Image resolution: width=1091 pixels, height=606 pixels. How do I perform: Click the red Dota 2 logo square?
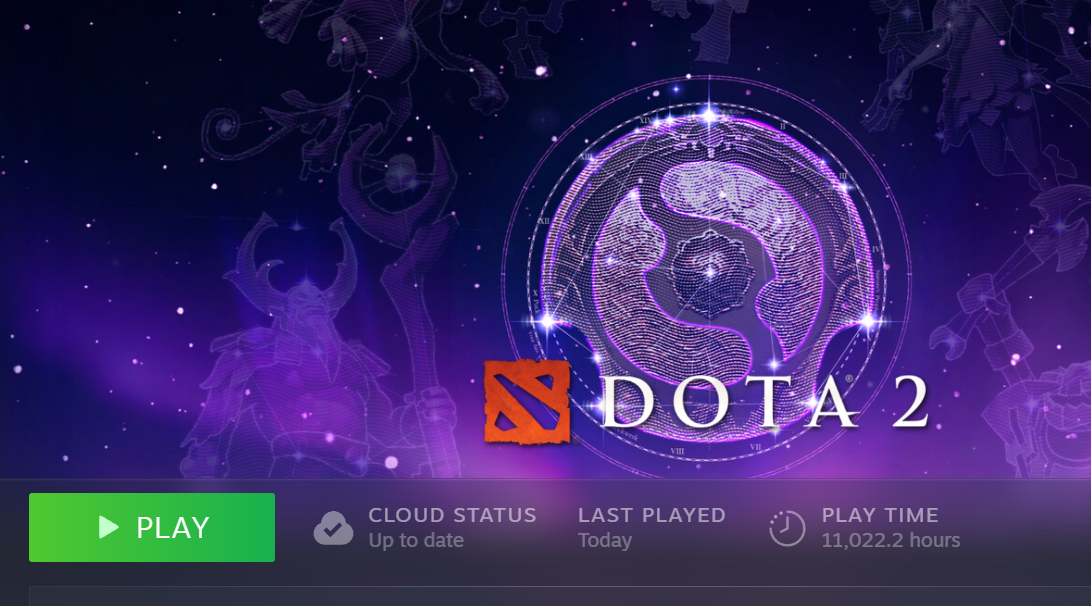coord(527,401)
